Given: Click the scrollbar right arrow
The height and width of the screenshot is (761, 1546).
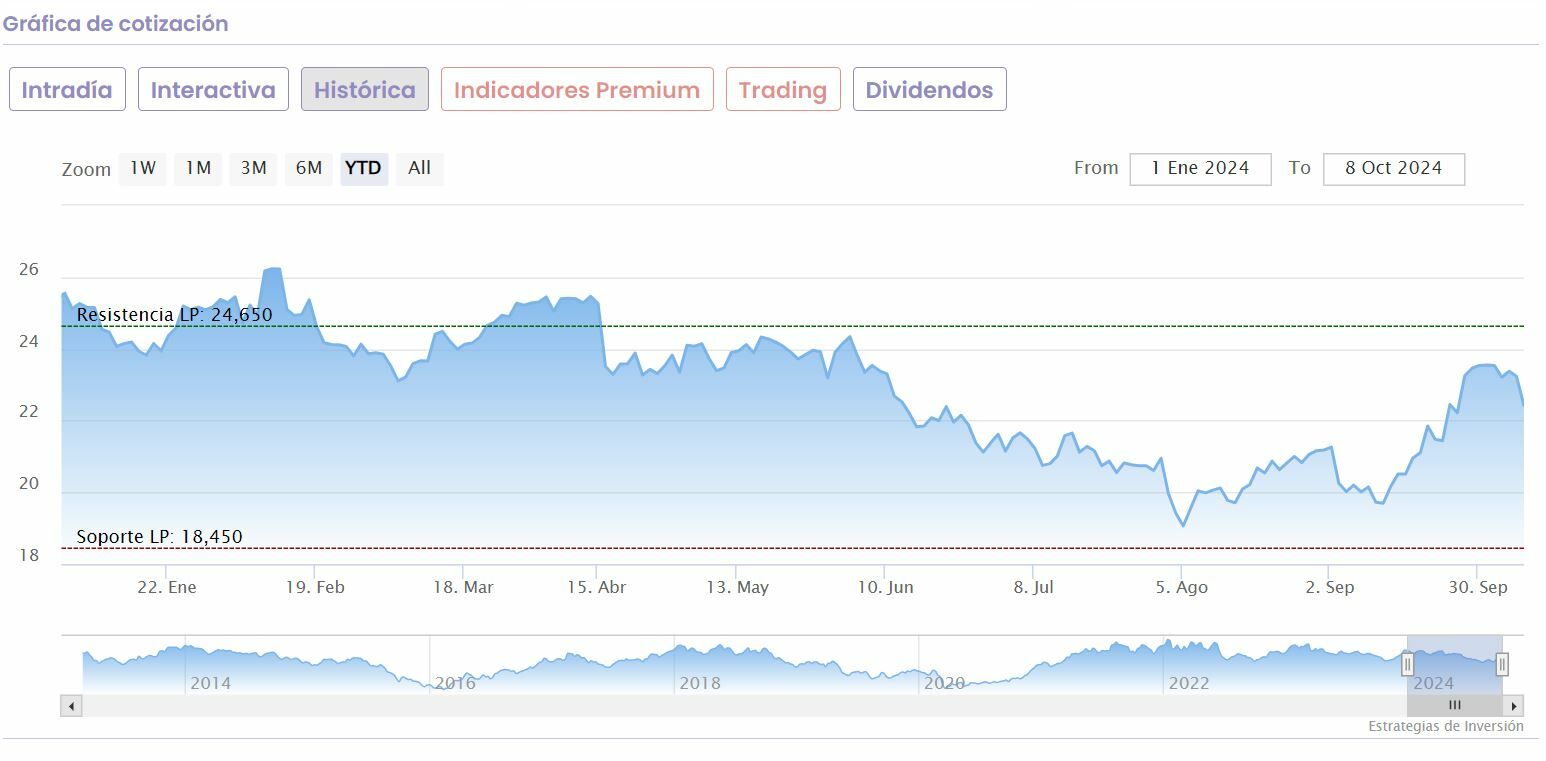Looking at the screenshot, I should [x=1514, y=706].
